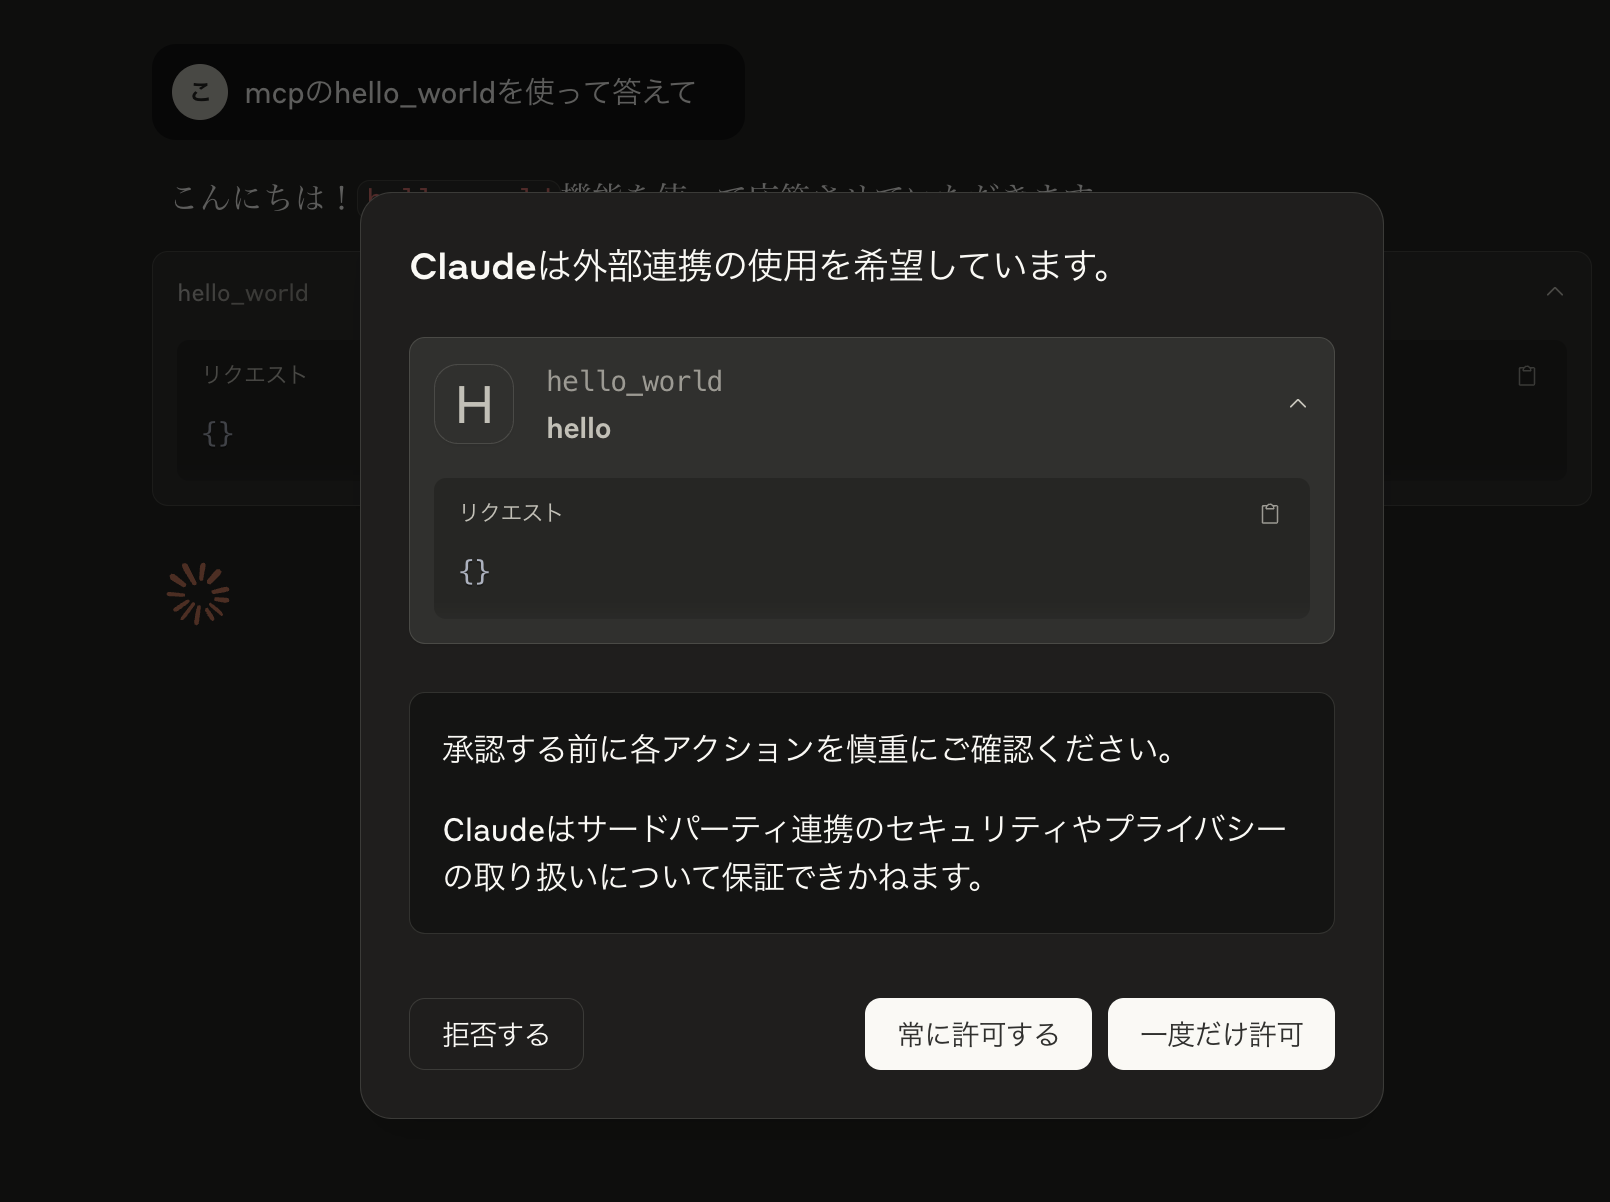Select the hello tool name in dialog

(x=578, y=428)
